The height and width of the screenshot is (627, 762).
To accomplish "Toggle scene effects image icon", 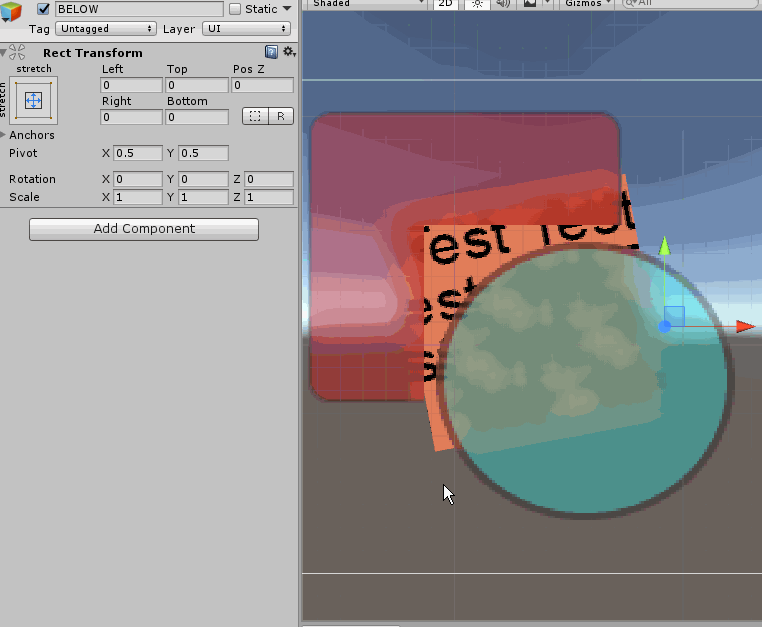I will 530,3.
